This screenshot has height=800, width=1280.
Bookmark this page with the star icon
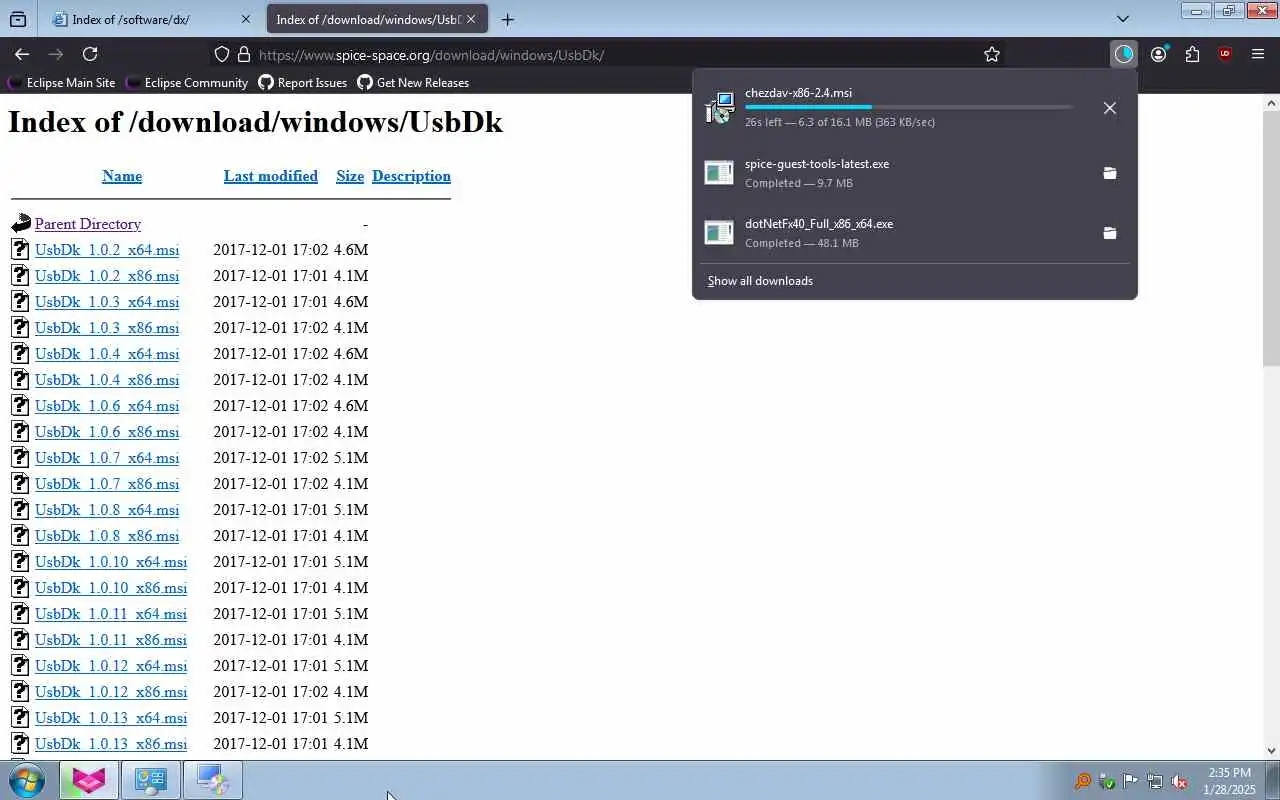coord(992,54)
